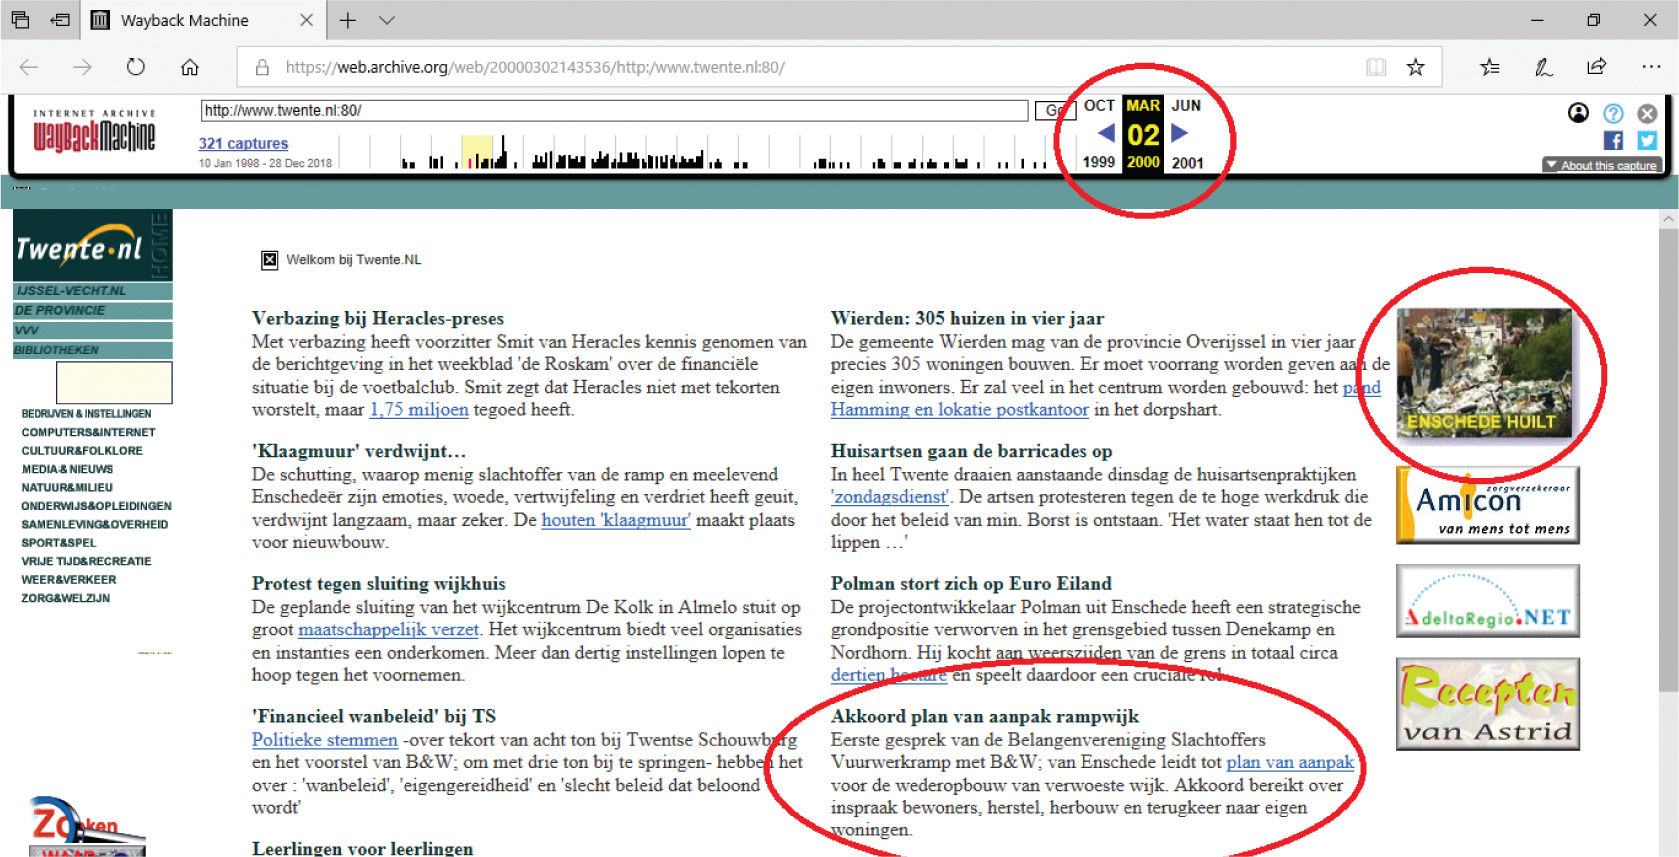Open the AdeltaRegio.NET banner
Image resolution: width=1679 pixels, height=857 pixels.
click(1488, 601)
